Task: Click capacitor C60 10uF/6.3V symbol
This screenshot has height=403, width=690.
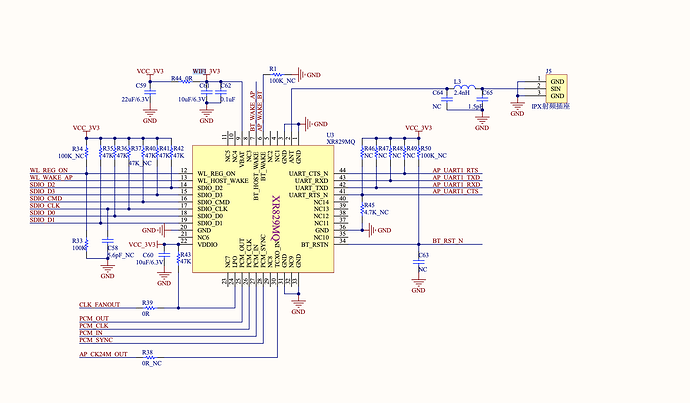Action: click(x=164, y=255)
